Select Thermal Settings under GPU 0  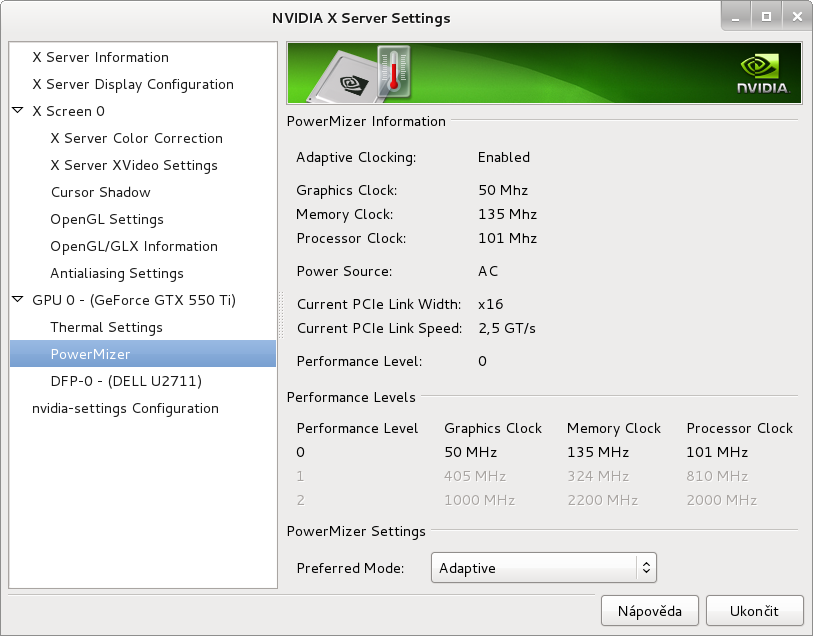click(x=106, y=327)
